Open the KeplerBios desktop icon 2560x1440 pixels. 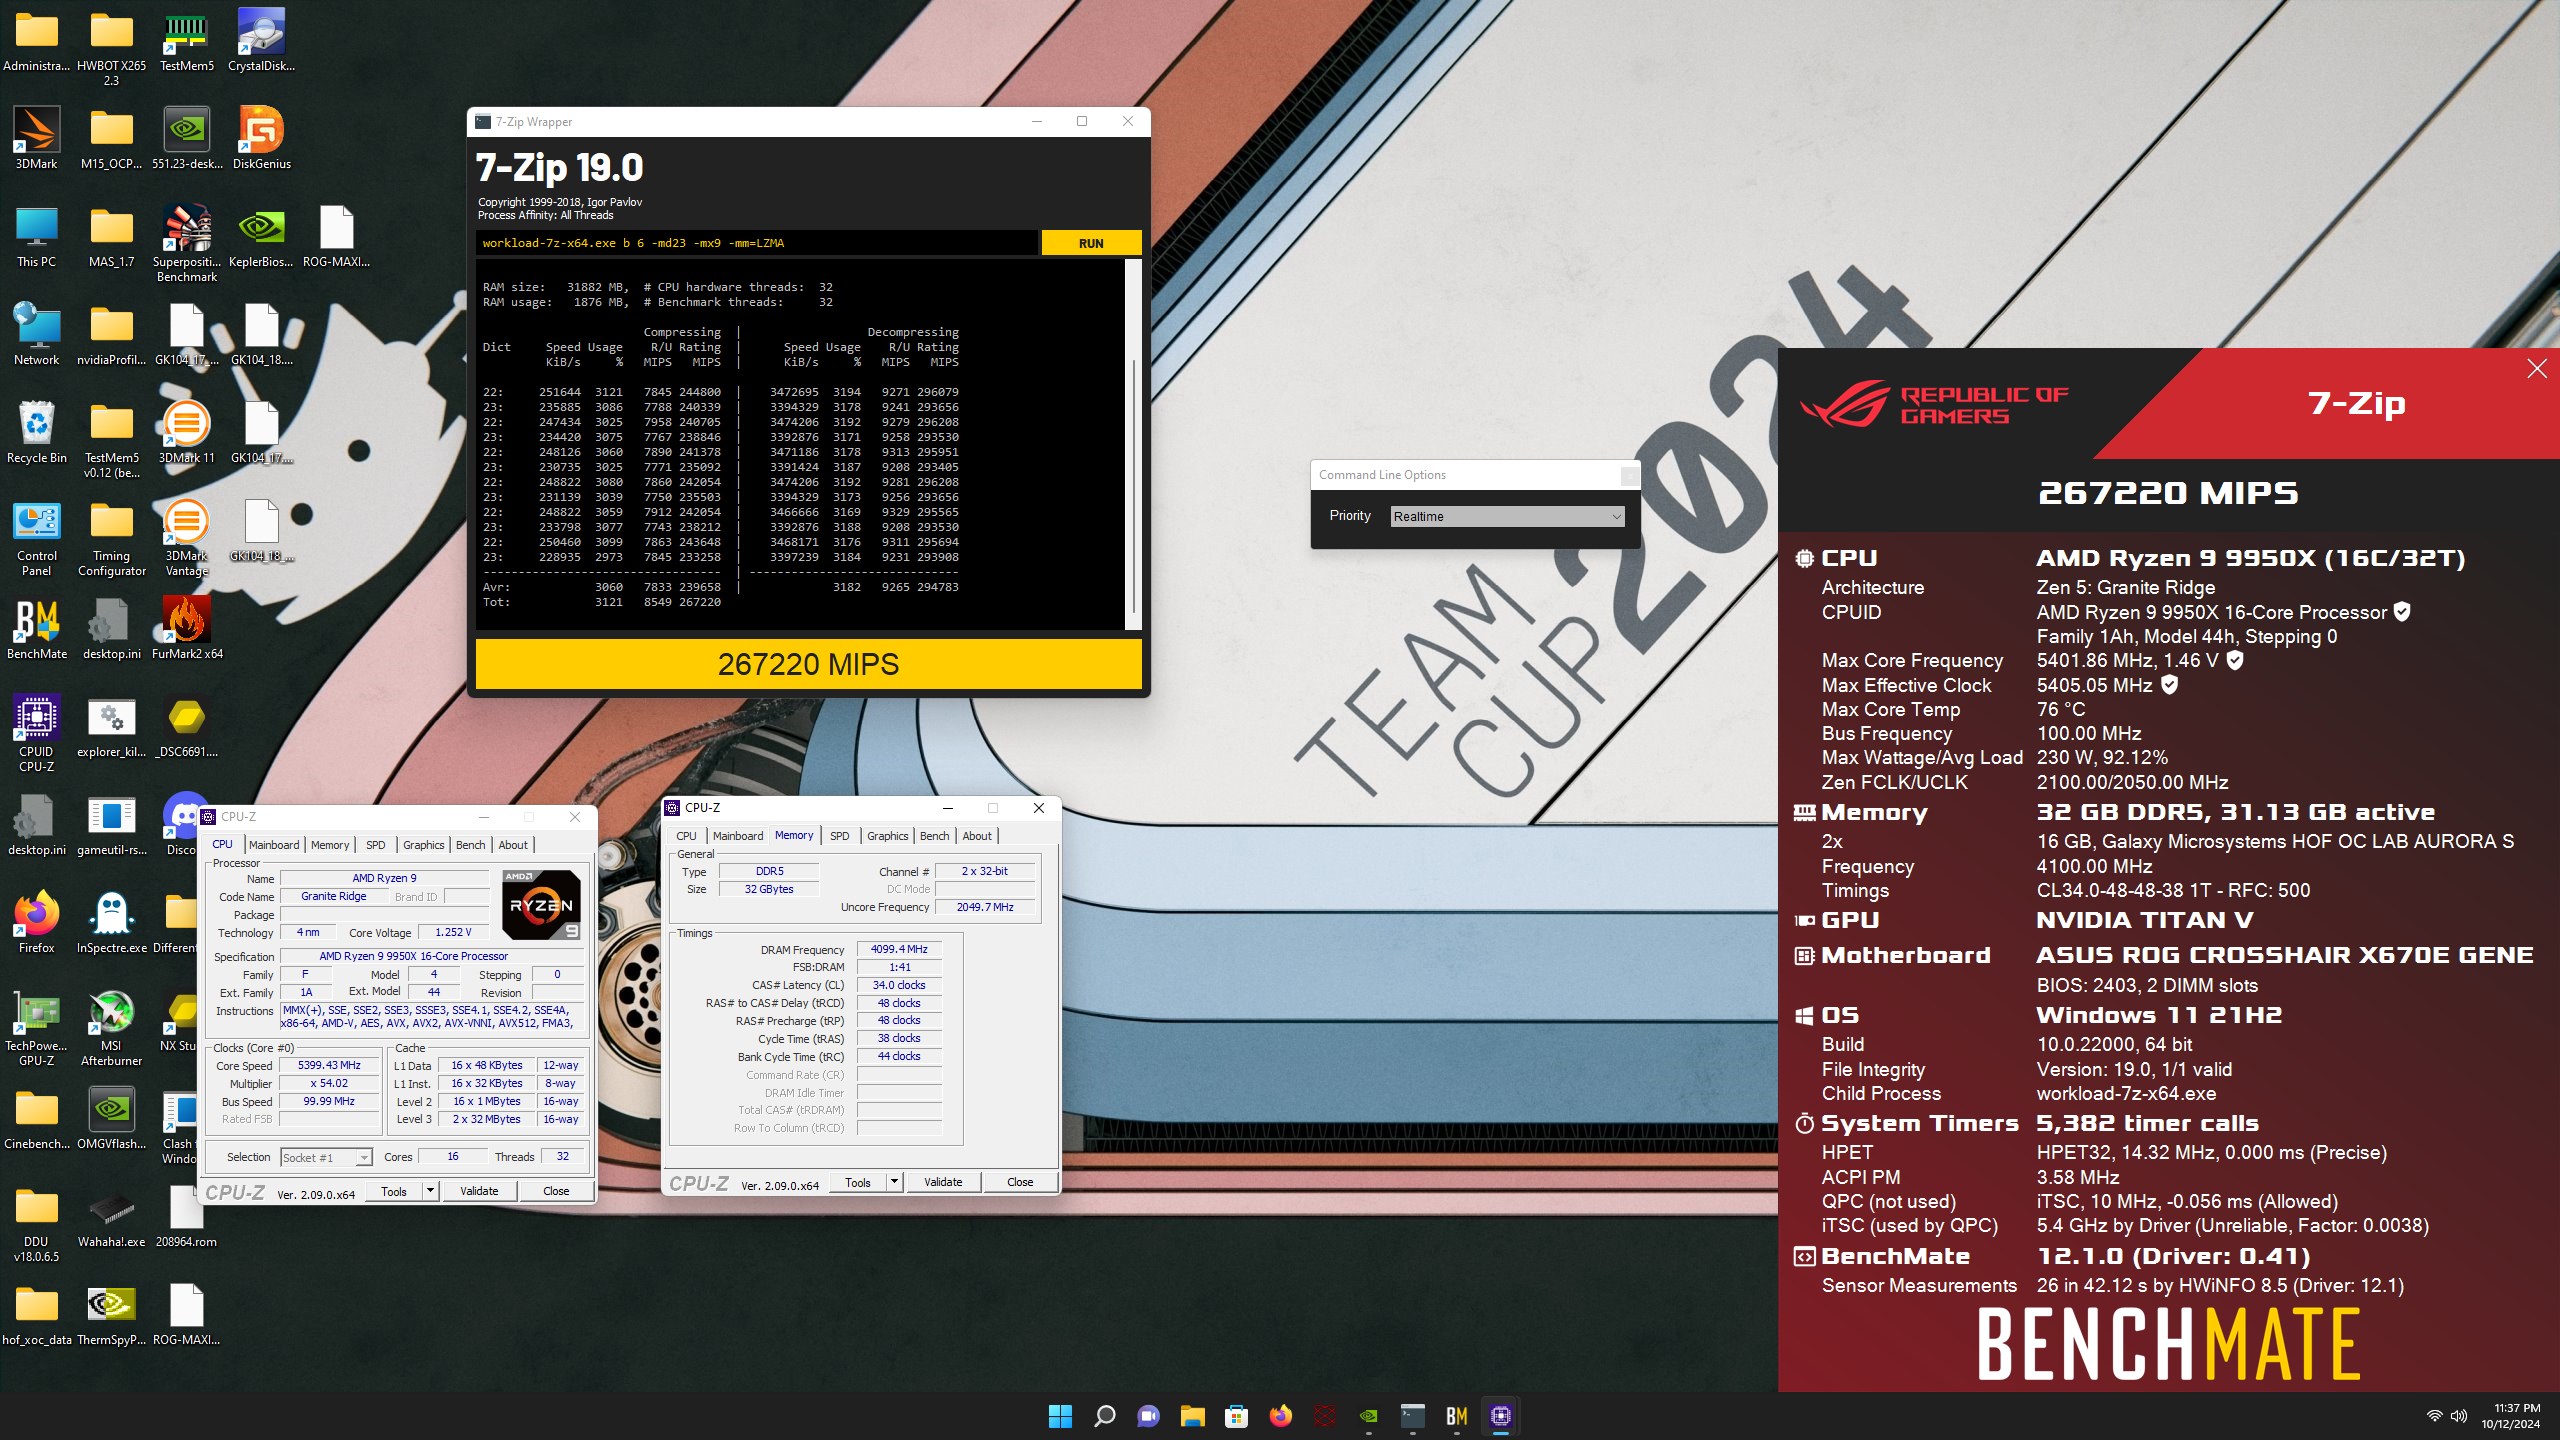pos(261,238)
